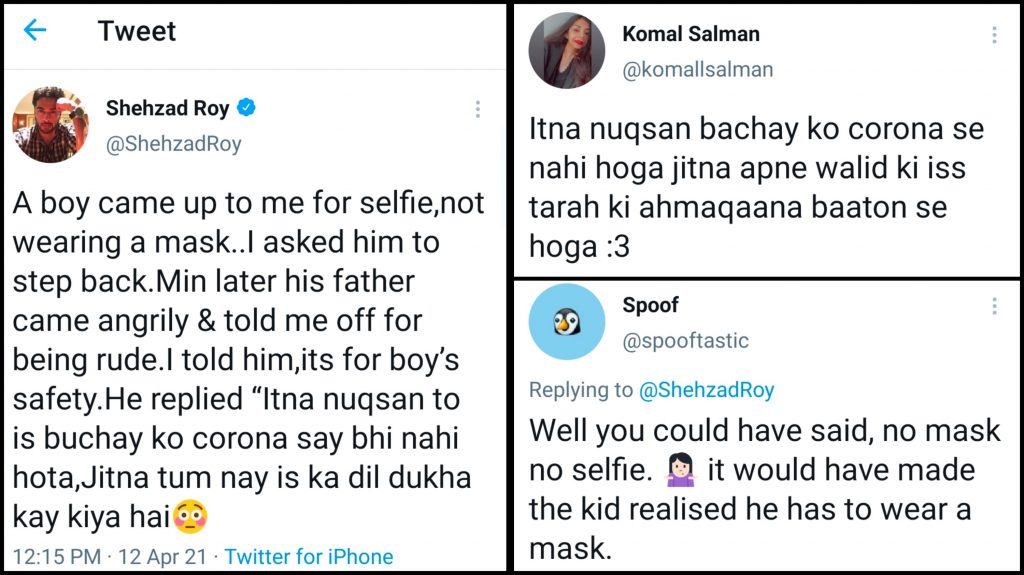Open the Shehzad Roy display name

(168, 108)
